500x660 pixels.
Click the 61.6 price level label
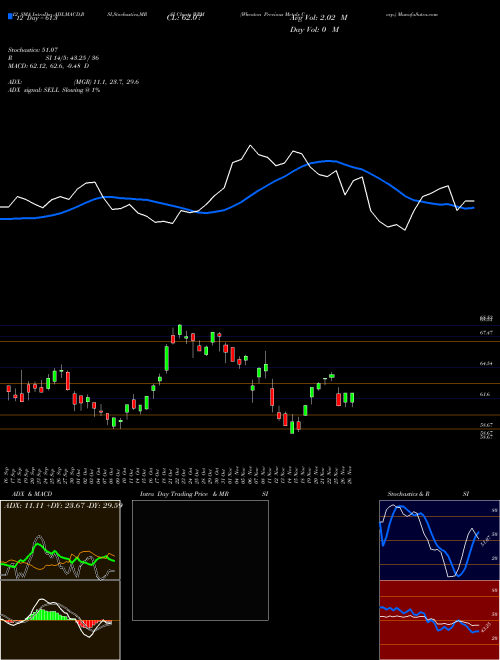[x=484, y=394]
